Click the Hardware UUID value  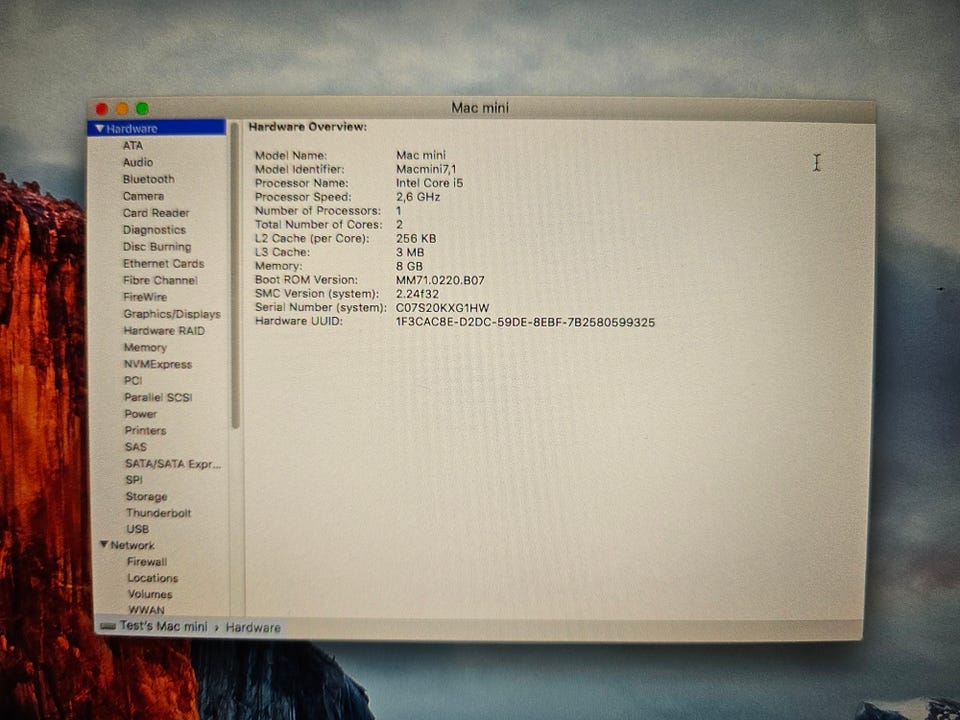pyautogui.click(x=525, y=322)
